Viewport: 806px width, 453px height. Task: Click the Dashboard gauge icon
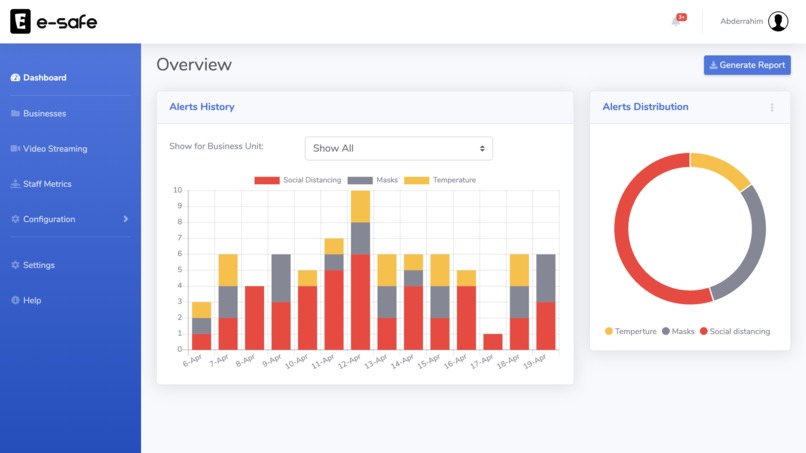(x=15, y=78)
